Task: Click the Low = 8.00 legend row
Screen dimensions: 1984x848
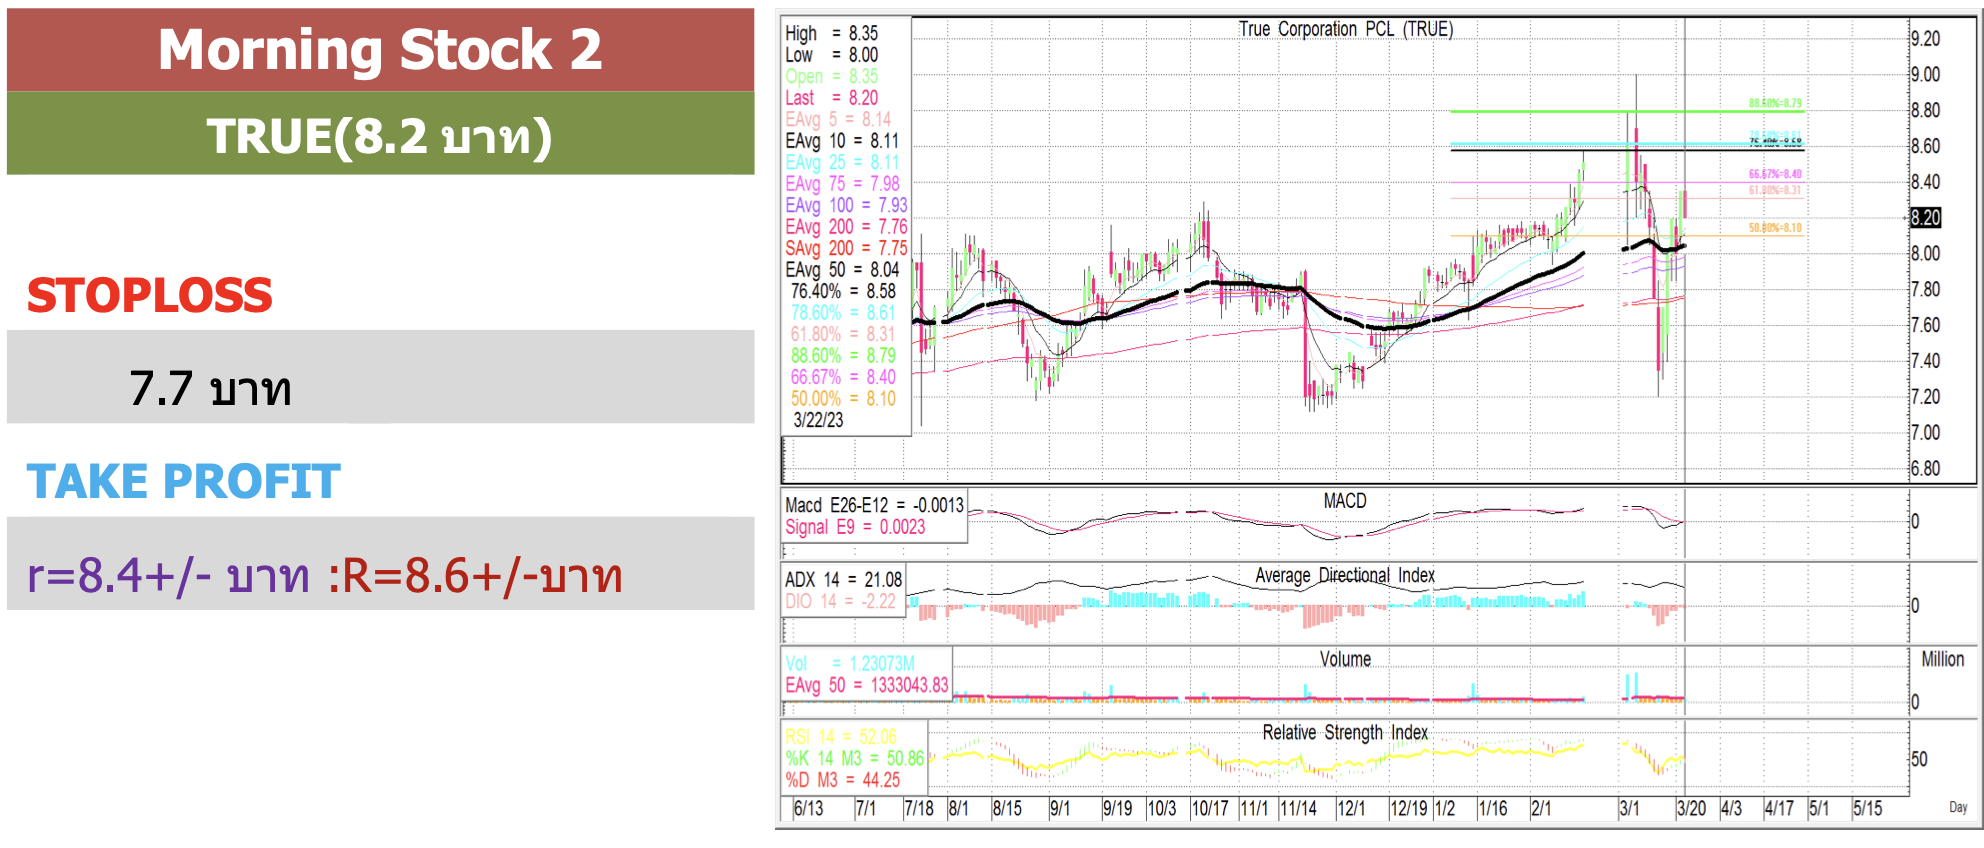Action: [x=832, y=55]
